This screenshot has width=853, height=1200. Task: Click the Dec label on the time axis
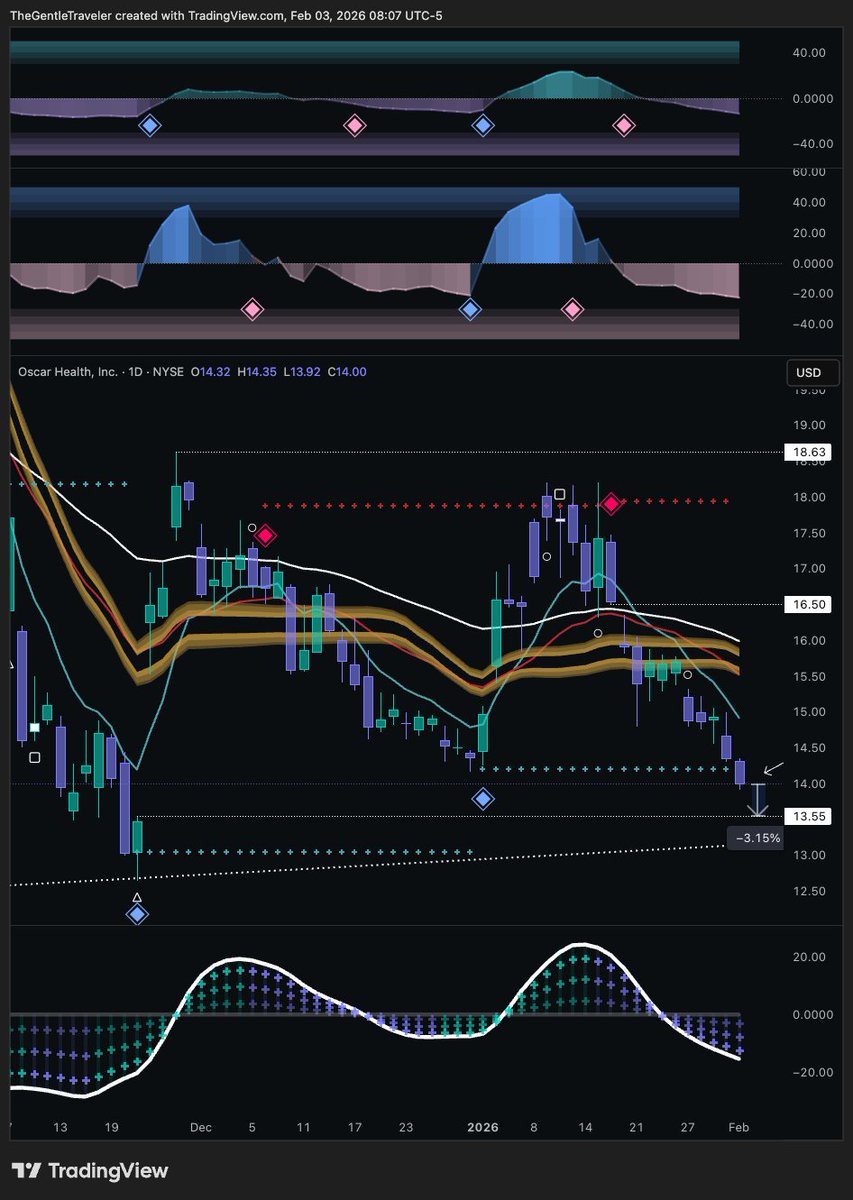[201, 1127]
